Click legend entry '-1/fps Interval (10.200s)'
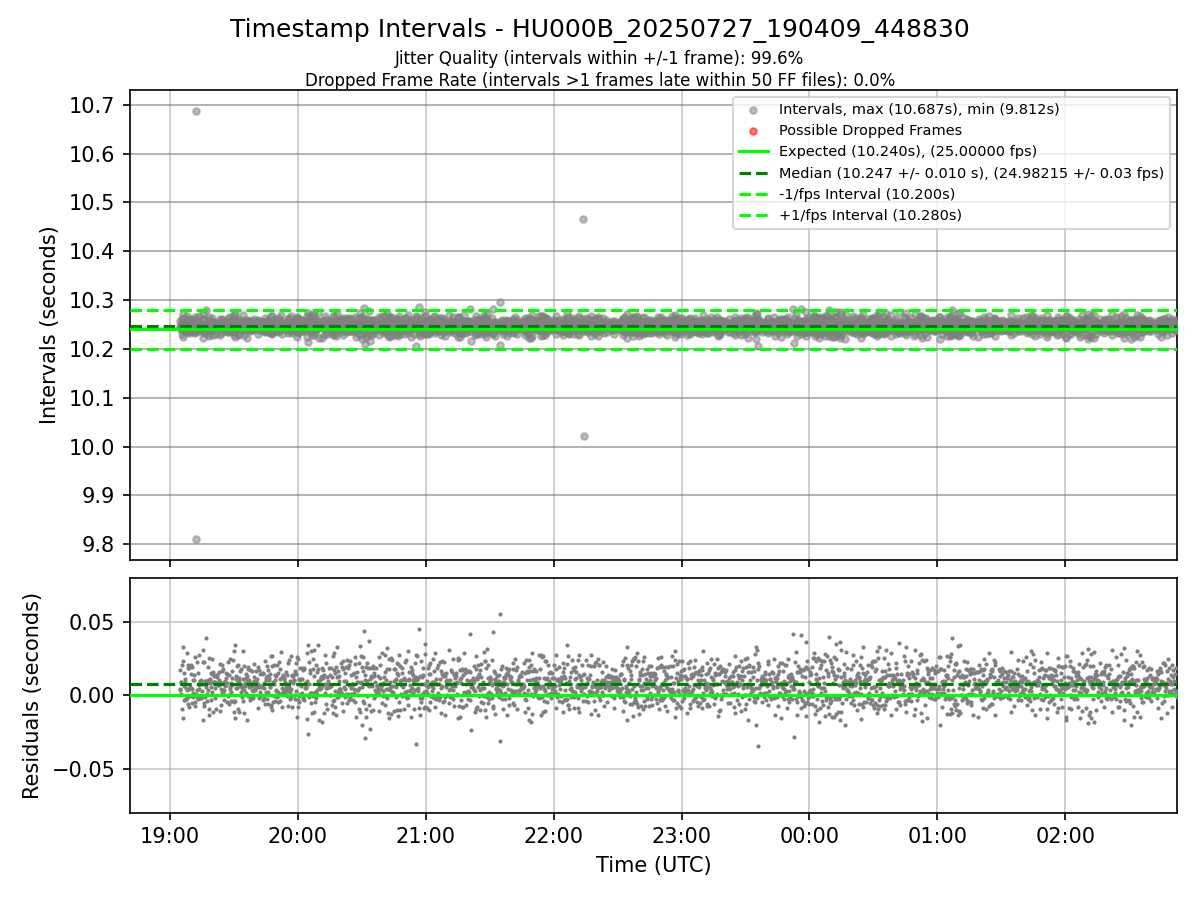The image size is (1200, 900). [867, 194]
